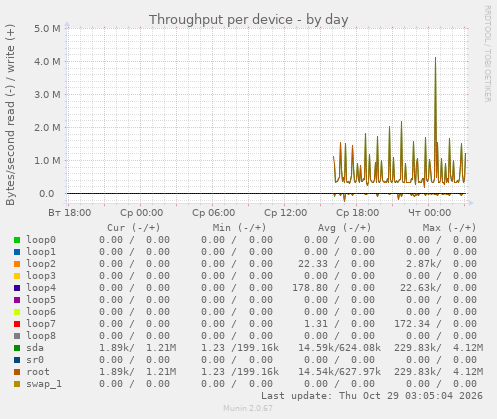Click the loop7 red color swatch

[x=17, y=324]
